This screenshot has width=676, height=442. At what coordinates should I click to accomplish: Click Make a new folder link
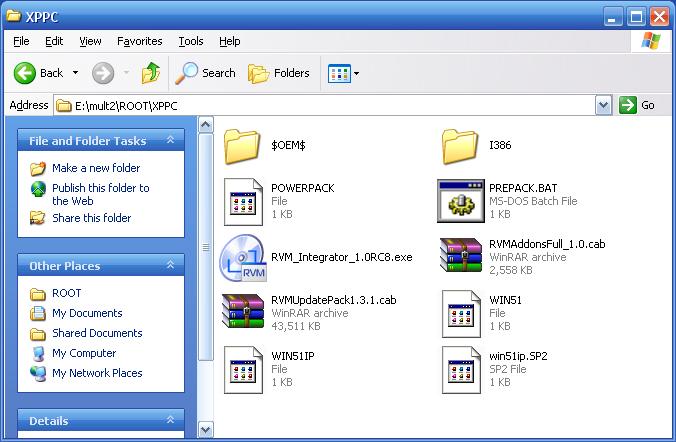pyautogui.click(x=96, y=168)
